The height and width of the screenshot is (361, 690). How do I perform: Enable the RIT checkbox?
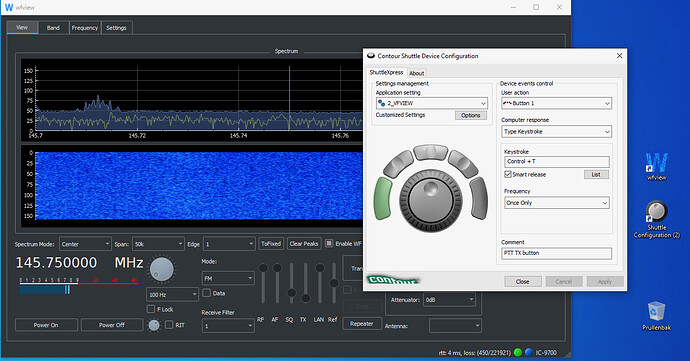(x=169, y=325)
